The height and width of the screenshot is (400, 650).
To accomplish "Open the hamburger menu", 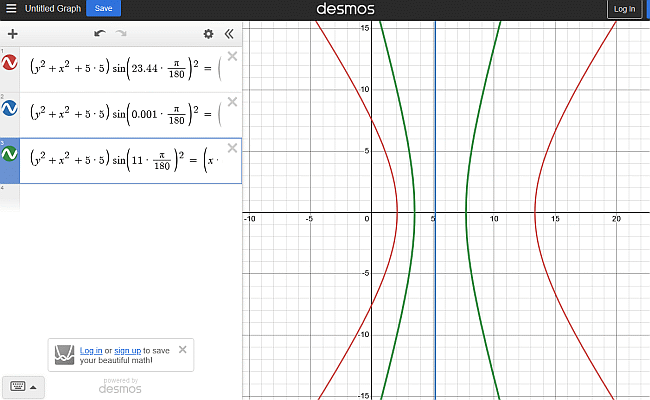I will click(9, 8).
